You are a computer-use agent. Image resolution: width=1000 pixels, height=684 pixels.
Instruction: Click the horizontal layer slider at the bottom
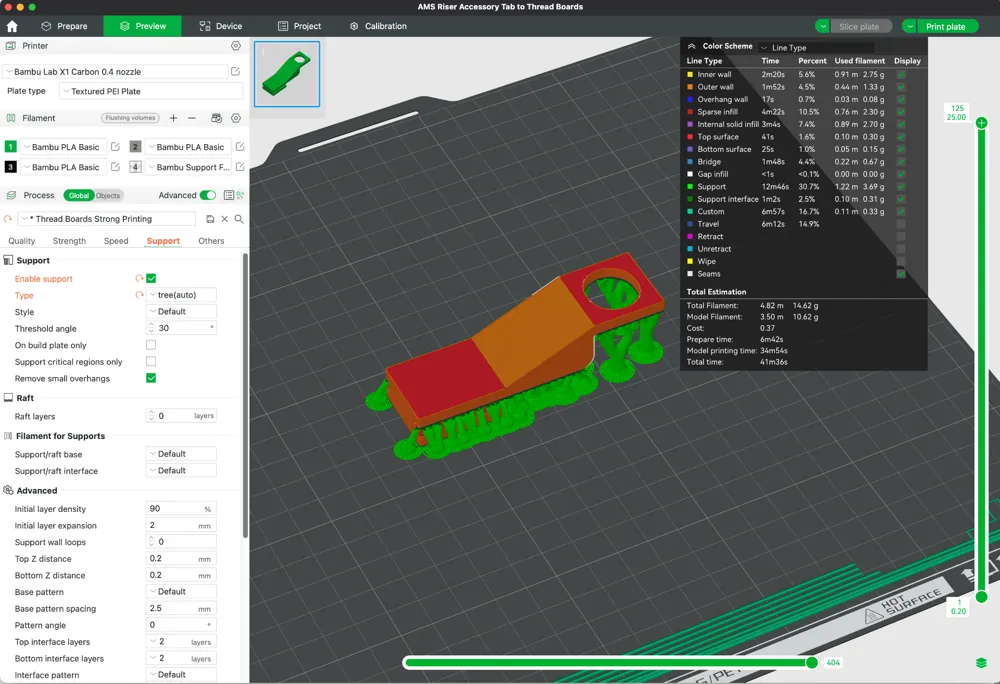(x=610, y=662)
